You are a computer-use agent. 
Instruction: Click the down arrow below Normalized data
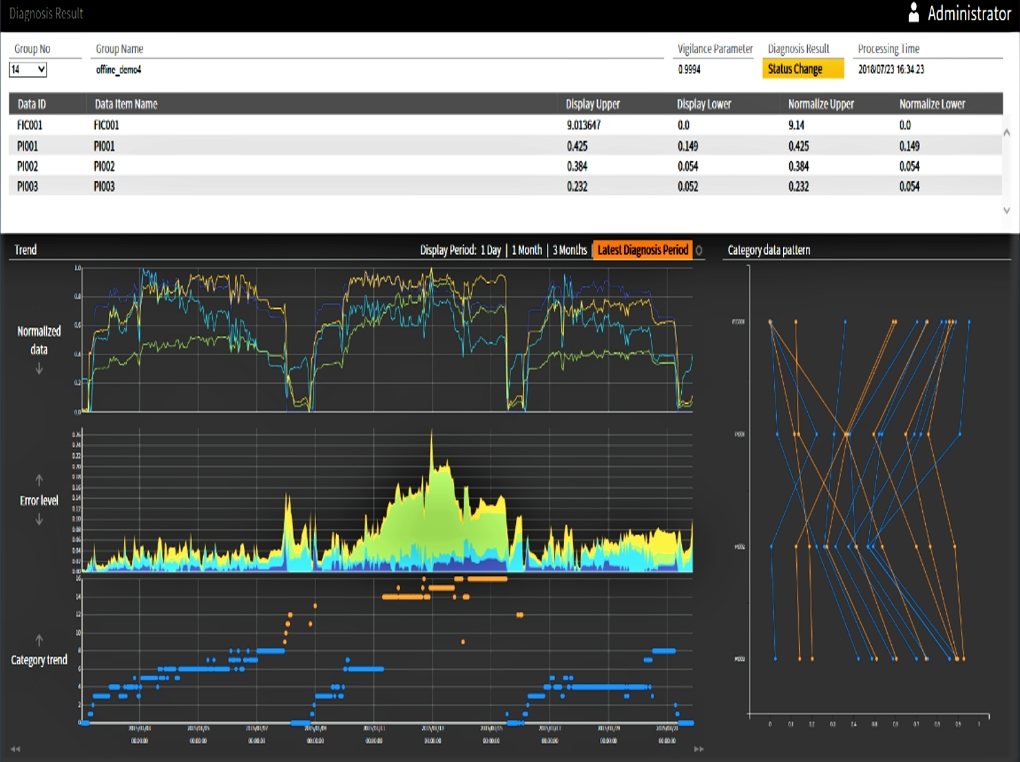point(39,369)
